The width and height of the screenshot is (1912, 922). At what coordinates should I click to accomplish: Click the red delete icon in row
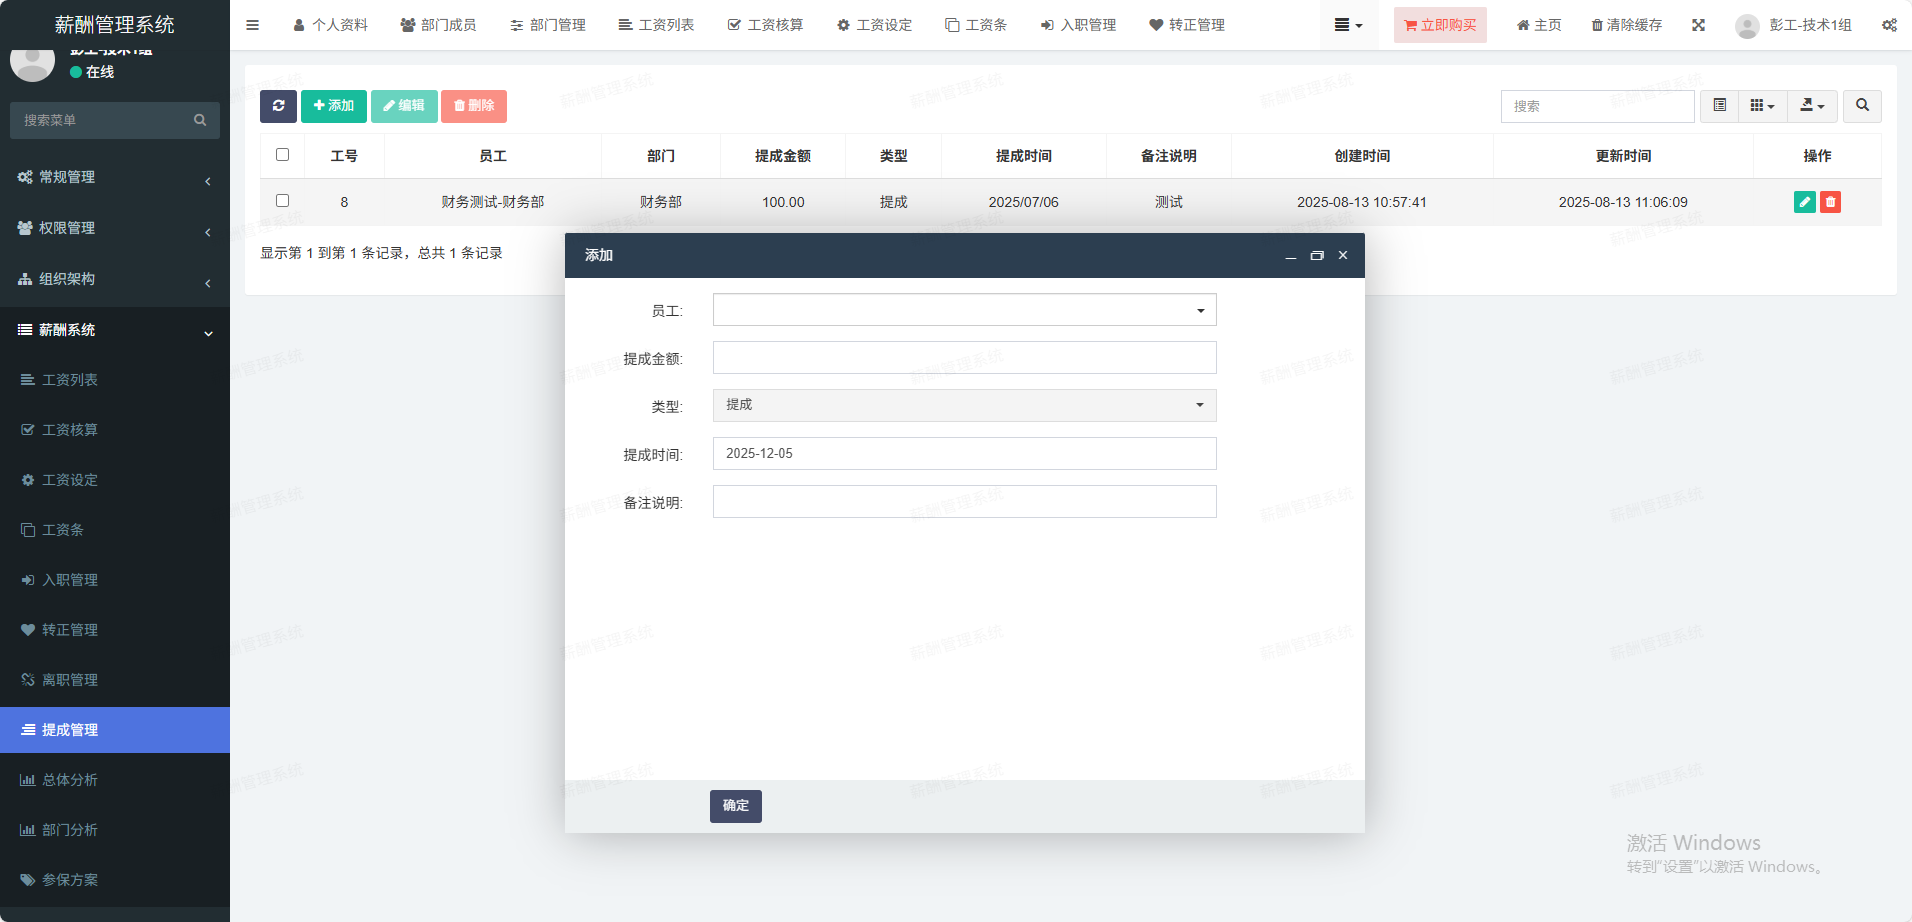click(1830, 202)
